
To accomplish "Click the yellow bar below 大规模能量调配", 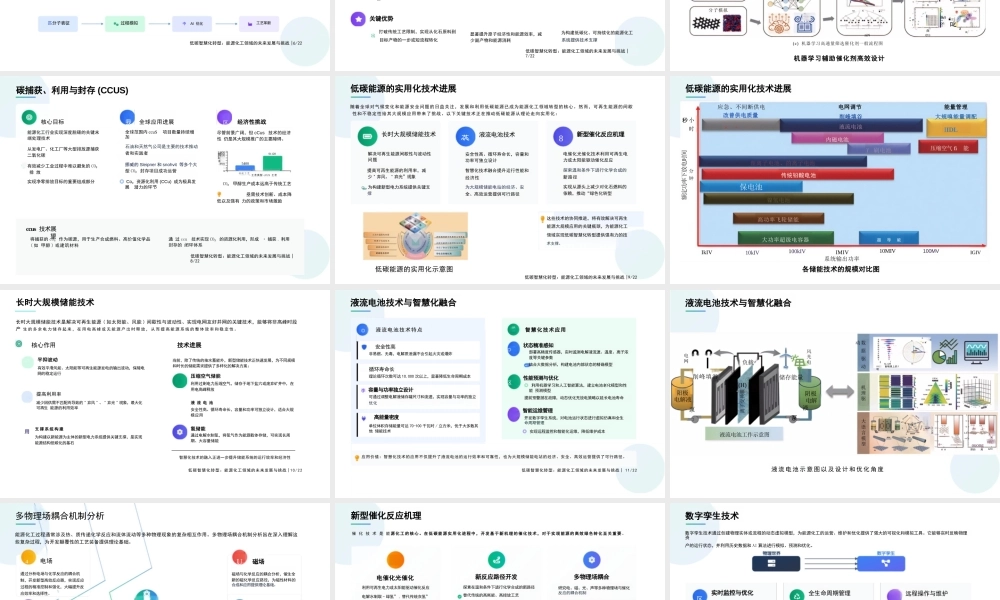I will (x=955, y=128).
